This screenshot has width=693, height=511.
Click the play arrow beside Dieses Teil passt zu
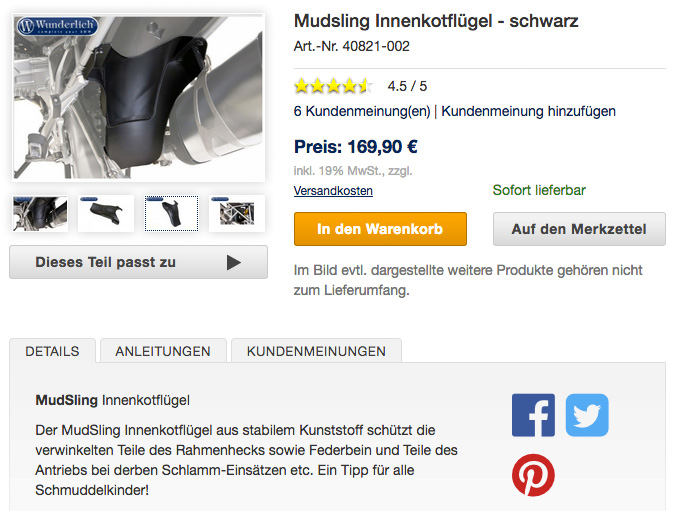[234, 263]
